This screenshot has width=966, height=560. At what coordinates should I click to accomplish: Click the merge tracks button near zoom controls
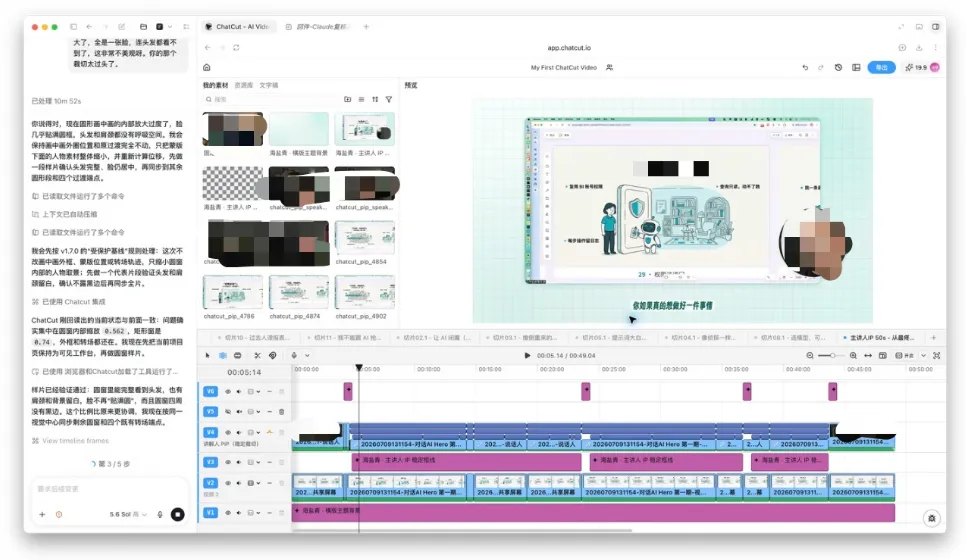point(904,355)
